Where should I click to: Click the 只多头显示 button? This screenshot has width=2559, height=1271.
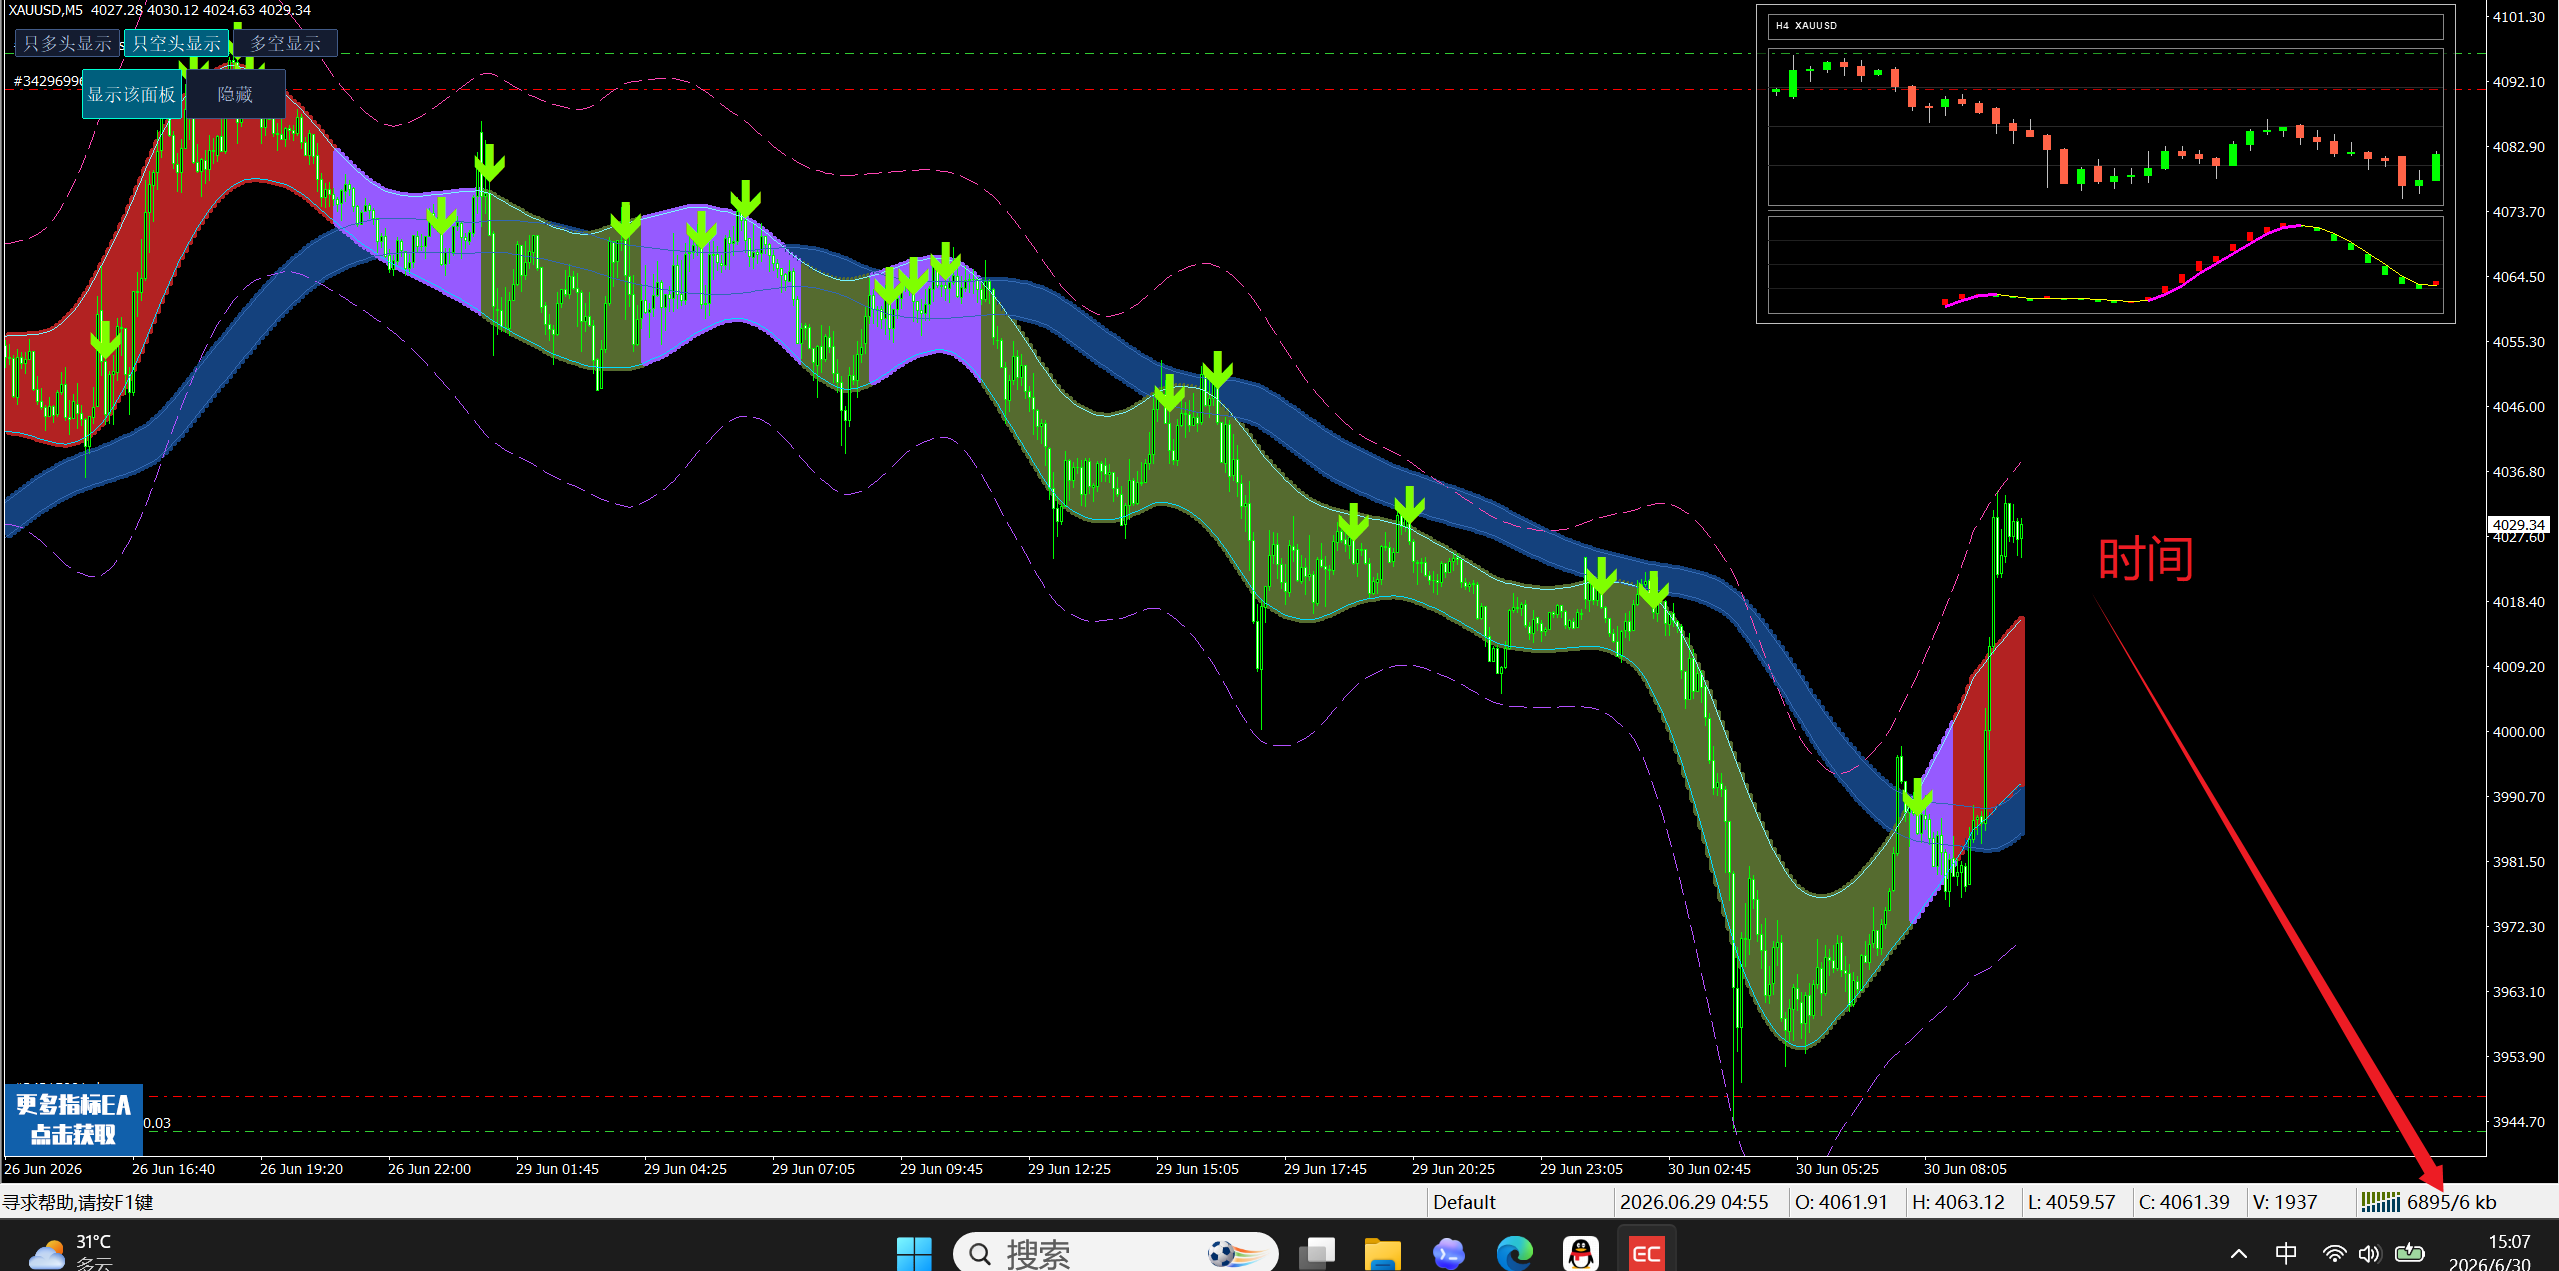pyautogui.click(x=67, y=43)
